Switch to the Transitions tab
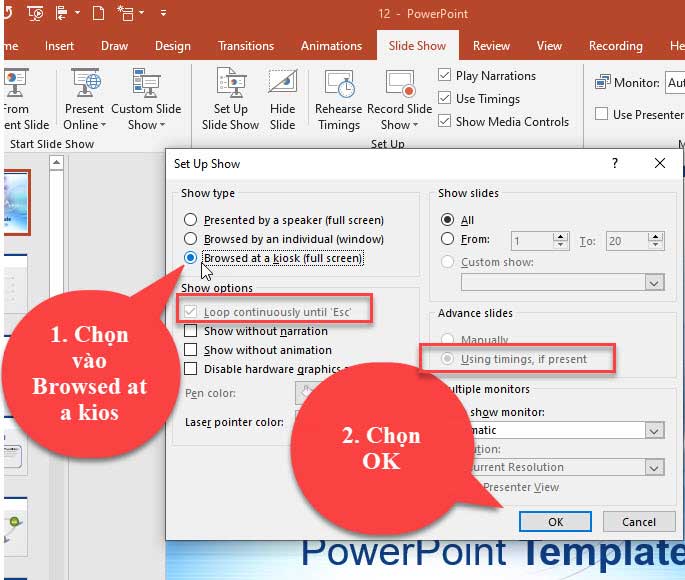The height and width of the screenshot is (580, 685). click(x=246, y=46)
